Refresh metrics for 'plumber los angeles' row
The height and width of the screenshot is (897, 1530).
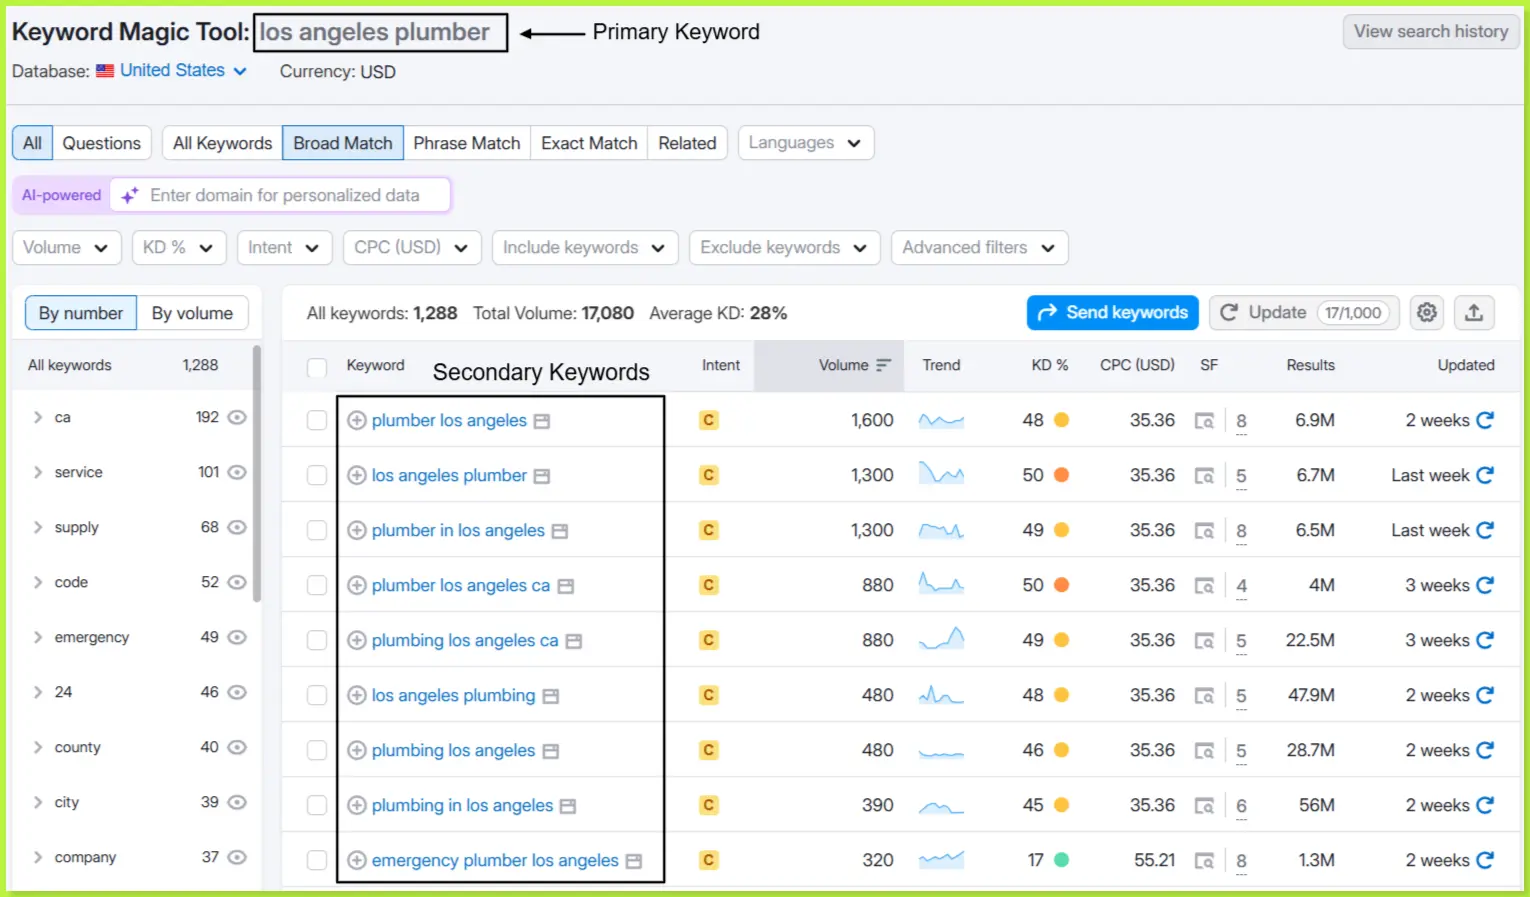pos(1485,420)
